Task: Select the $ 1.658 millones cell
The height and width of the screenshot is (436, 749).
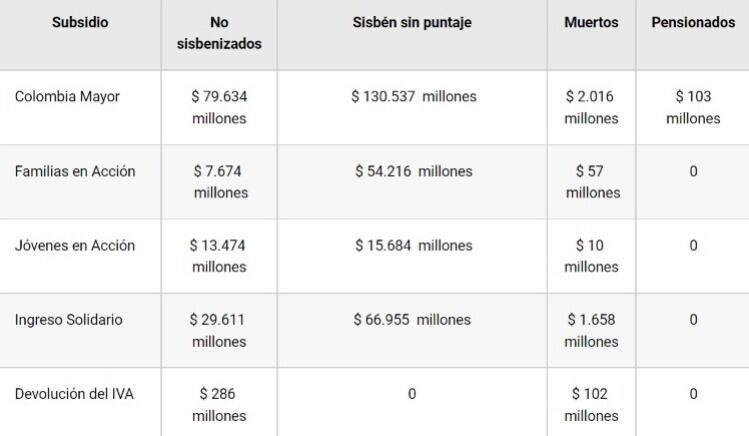Action: coord(591,331)
